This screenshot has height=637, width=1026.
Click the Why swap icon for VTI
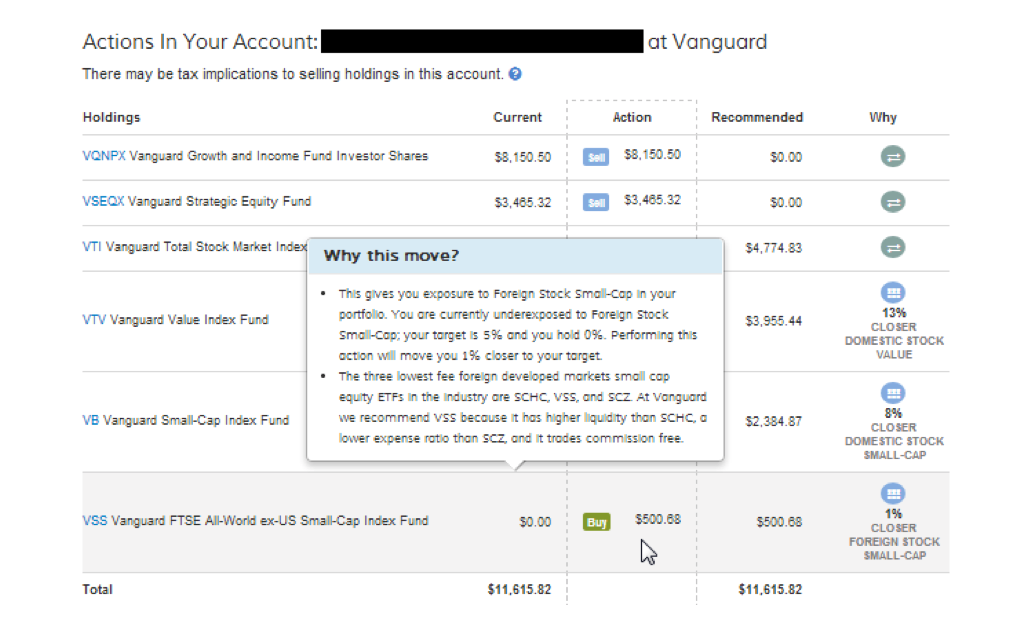coord(893,248)
